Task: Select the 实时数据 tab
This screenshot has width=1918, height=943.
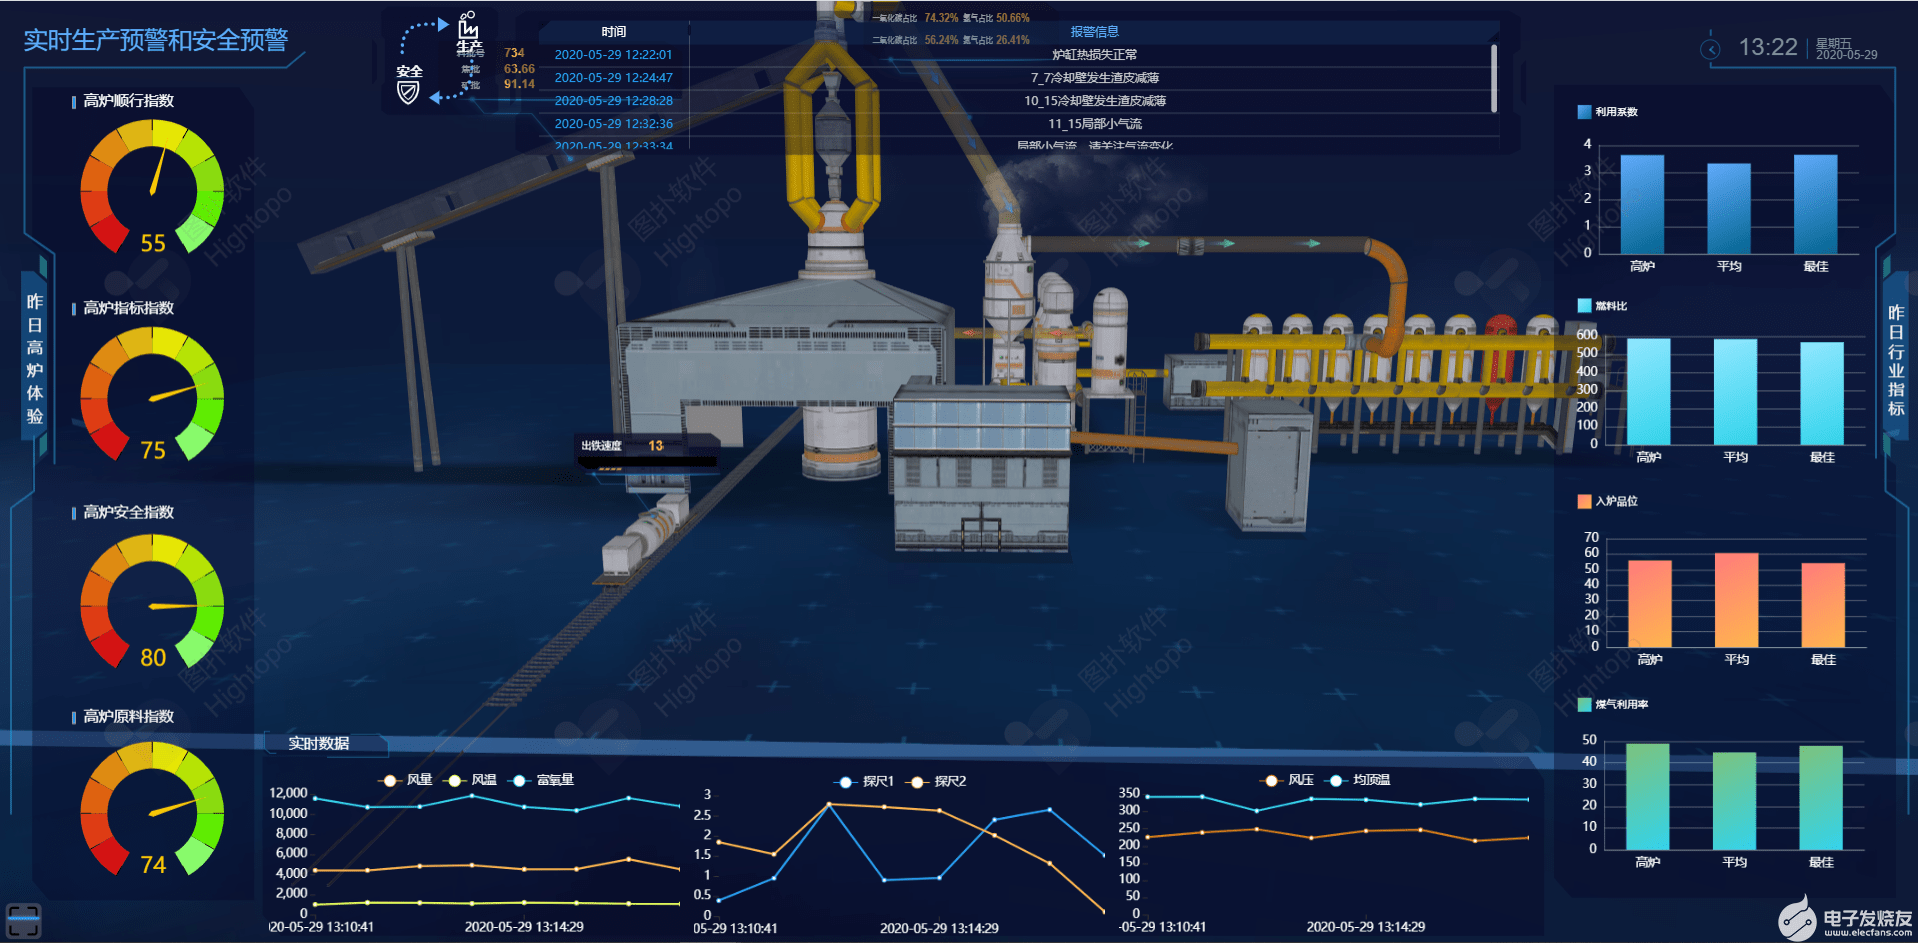Action: pyautogui.click(x=319, y=743)
